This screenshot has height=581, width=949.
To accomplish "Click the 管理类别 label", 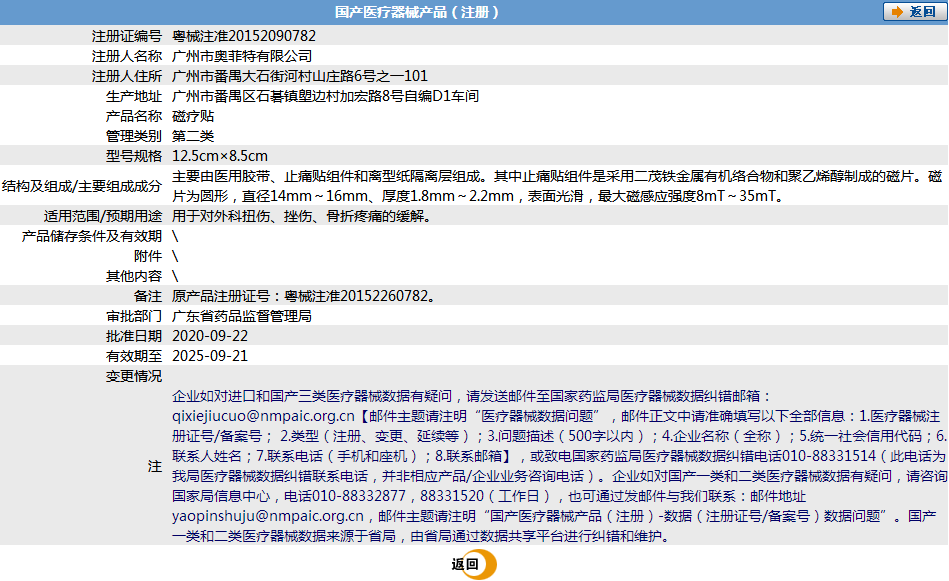I will (134, 136).
